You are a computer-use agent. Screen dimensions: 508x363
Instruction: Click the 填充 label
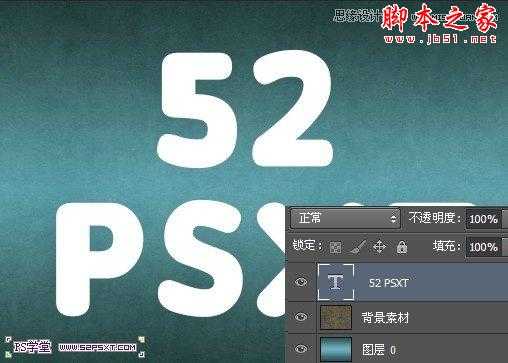446,246
